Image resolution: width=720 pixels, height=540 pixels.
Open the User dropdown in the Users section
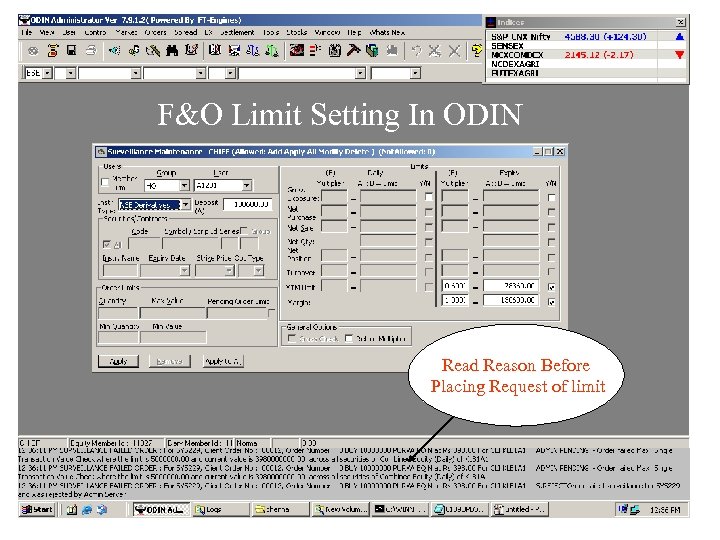247,186
